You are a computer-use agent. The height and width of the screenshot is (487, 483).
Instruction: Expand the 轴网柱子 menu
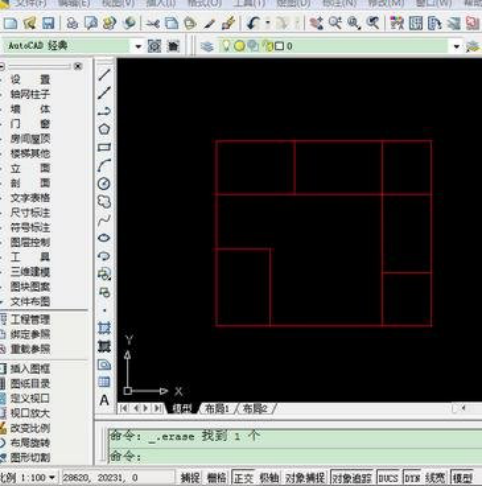coord(30,94)
